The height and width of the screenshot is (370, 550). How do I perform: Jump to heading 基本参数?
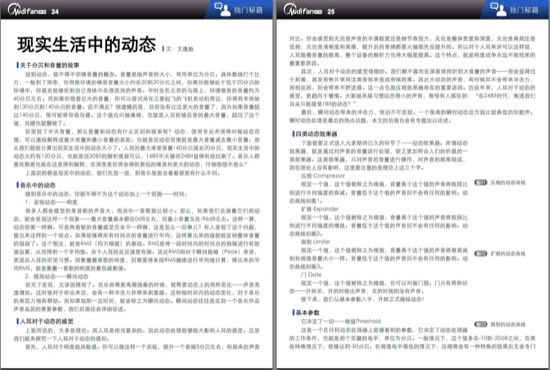308,312
